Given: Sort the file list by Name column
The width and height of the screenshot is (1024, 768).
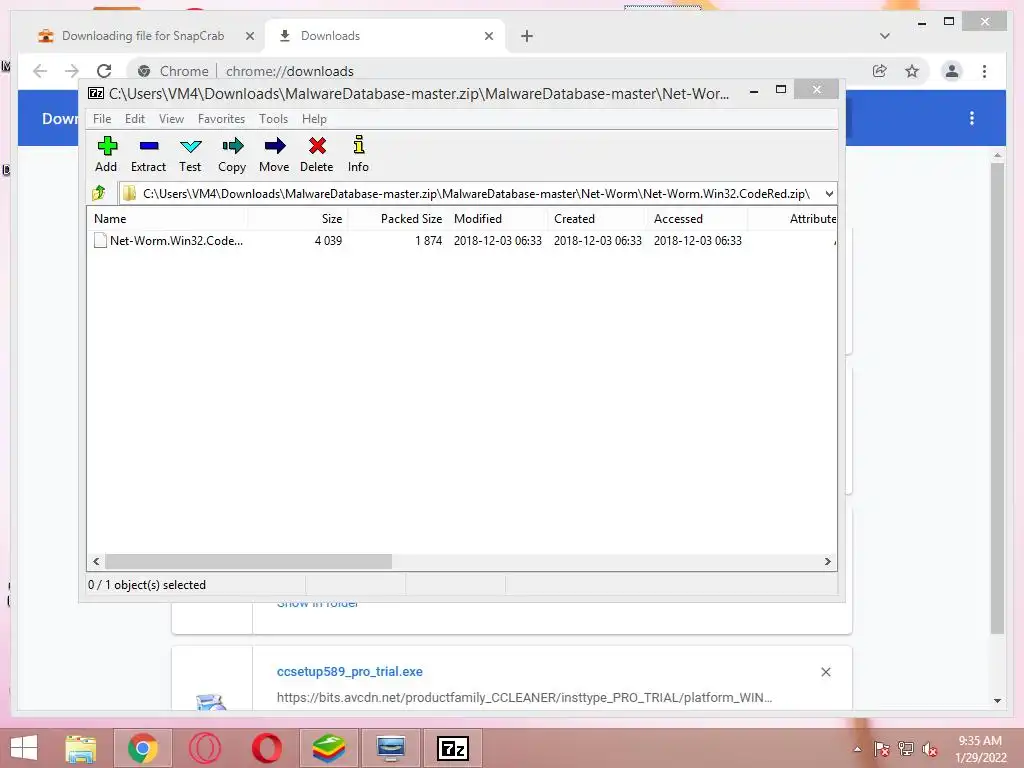Looking at the screenshot, I should [167, 219].
